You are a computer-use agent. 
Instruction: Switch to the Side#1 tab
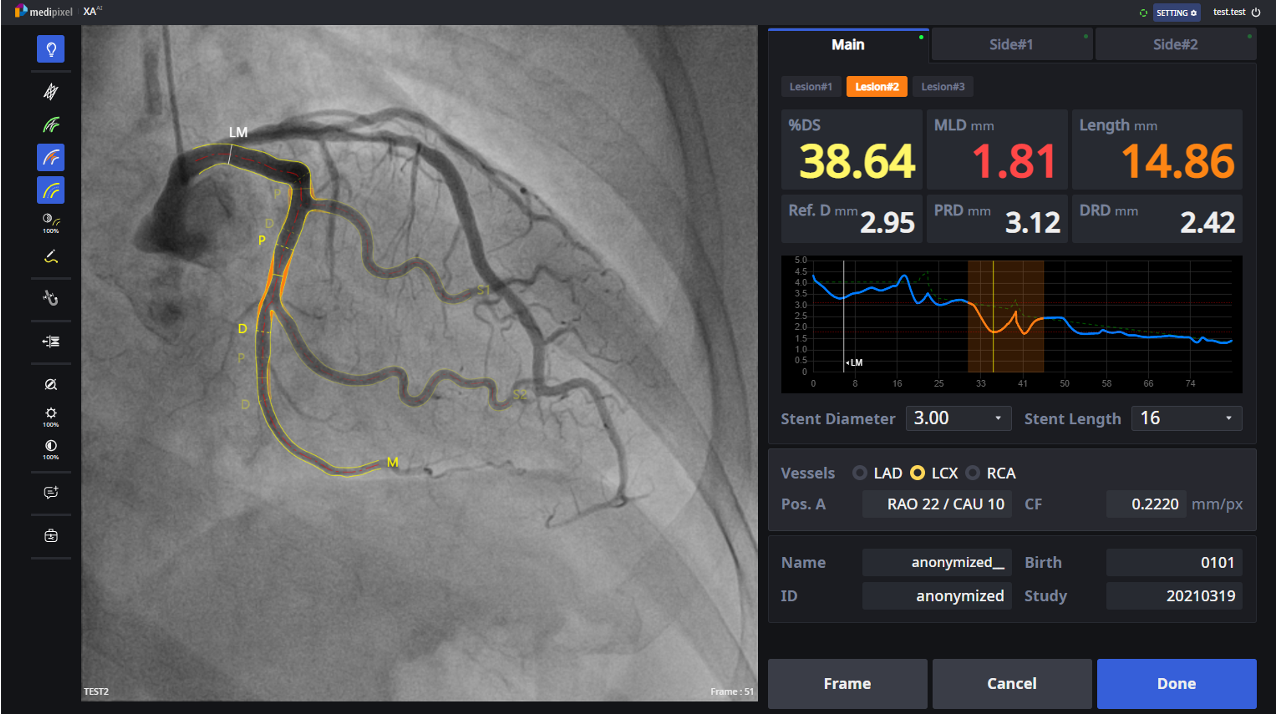1010,45
